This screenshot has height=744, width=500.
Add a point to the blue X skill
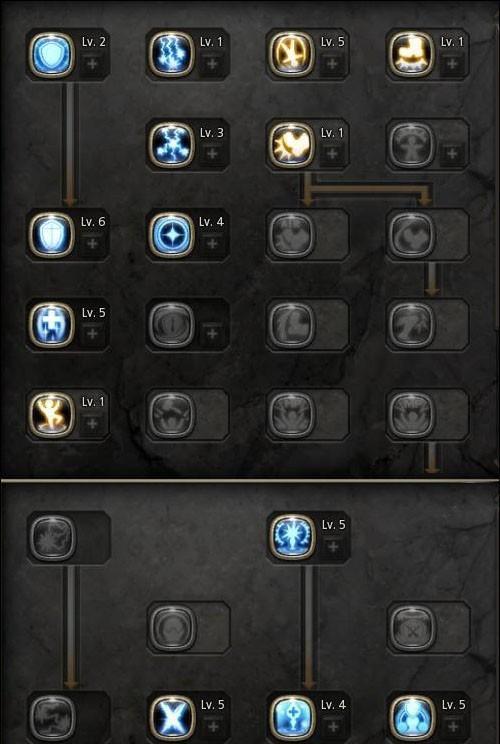[213, 727]
